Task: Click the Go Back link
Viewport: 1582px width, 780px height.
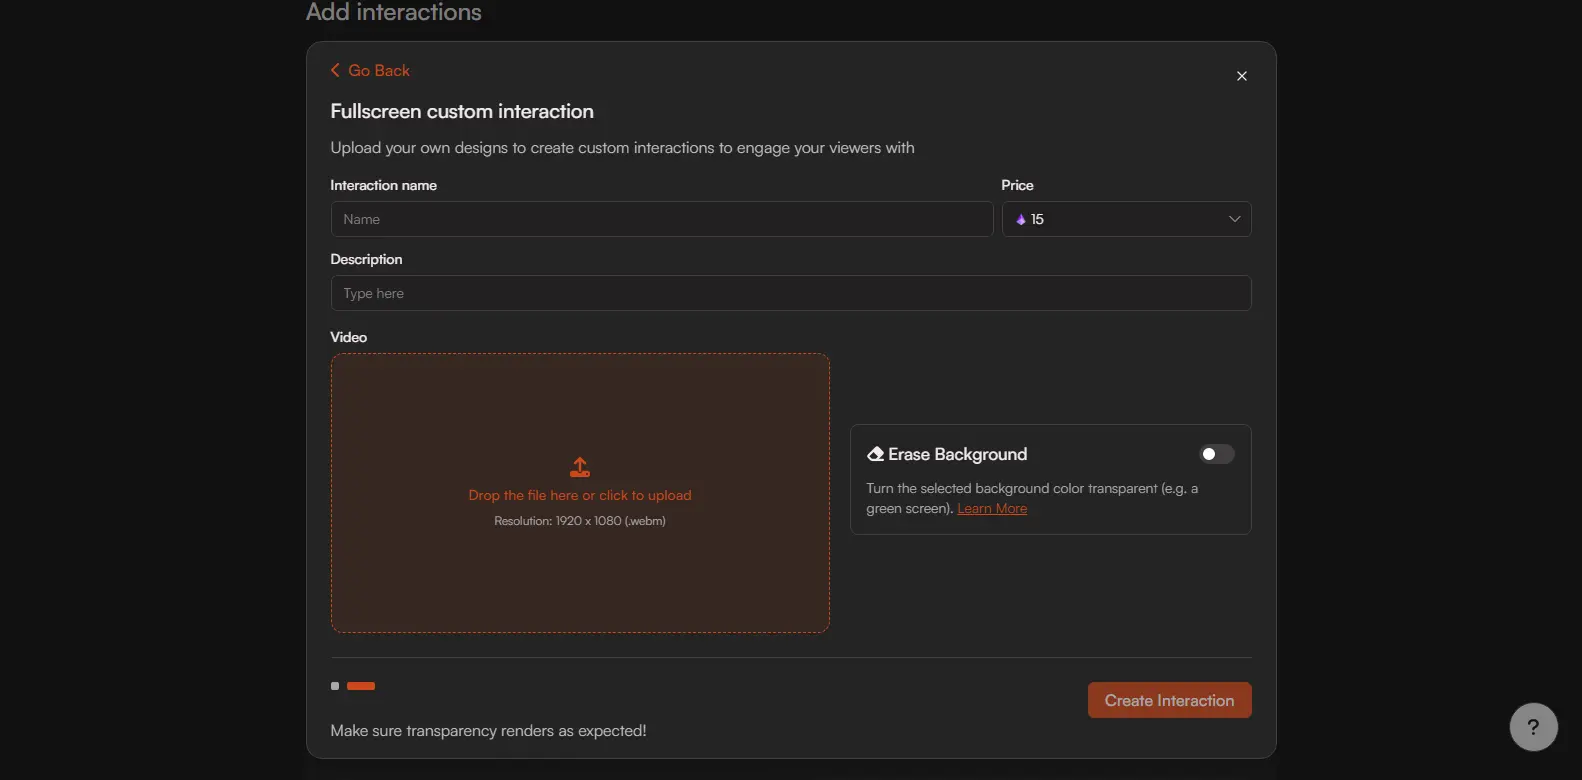Action: 370,70
